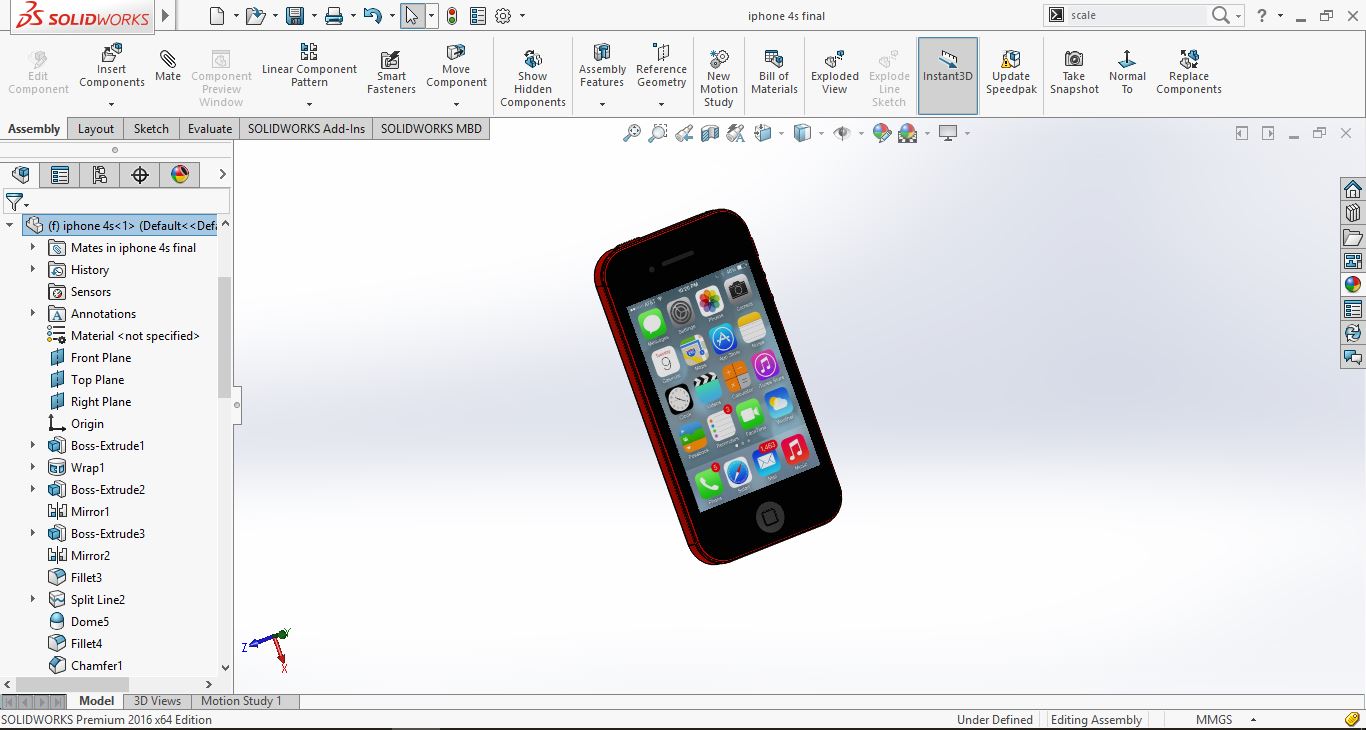This screenshot has width=1366, height=730.
Task: Create an Exploded View
Action: pyautogui.click(x=835, y=72)
